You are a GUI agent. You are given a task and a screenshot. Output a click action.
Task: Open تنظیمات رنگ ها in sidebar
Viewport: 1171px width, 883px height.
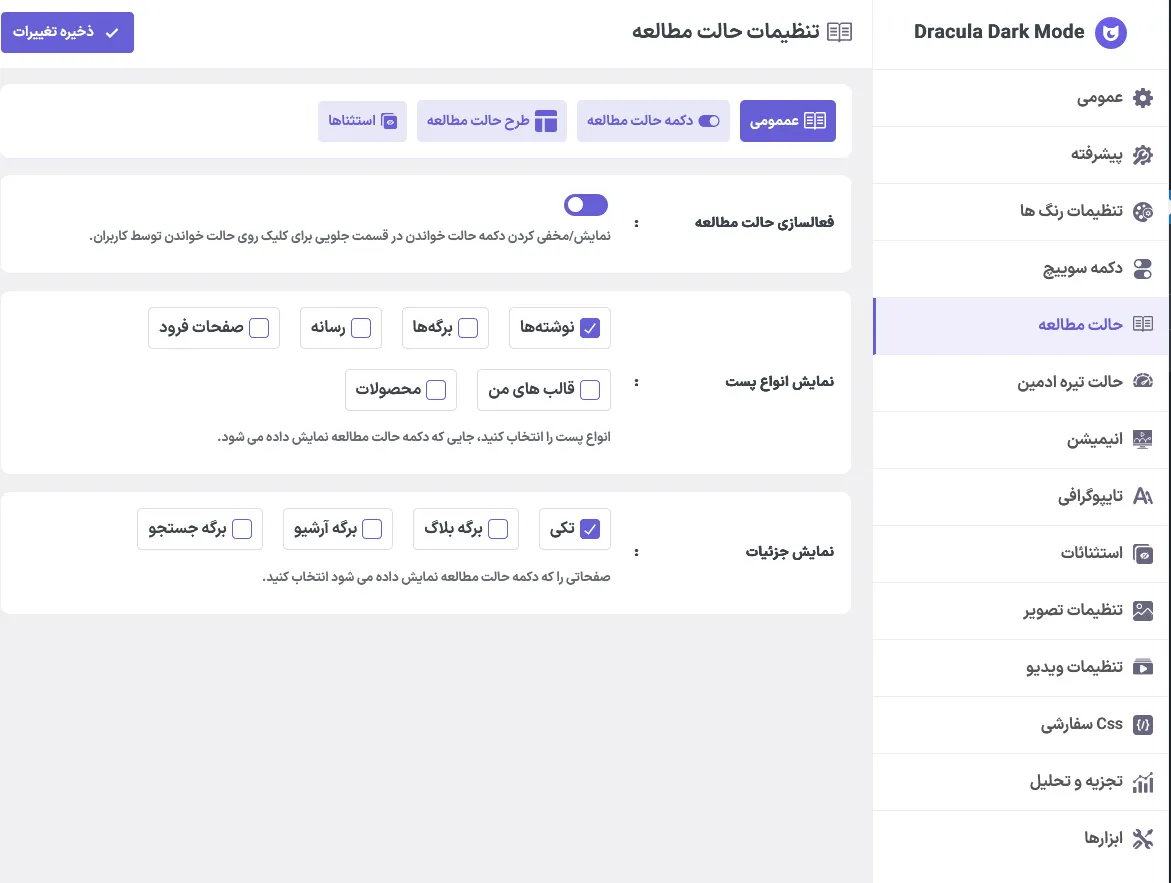click(1020, 211)
